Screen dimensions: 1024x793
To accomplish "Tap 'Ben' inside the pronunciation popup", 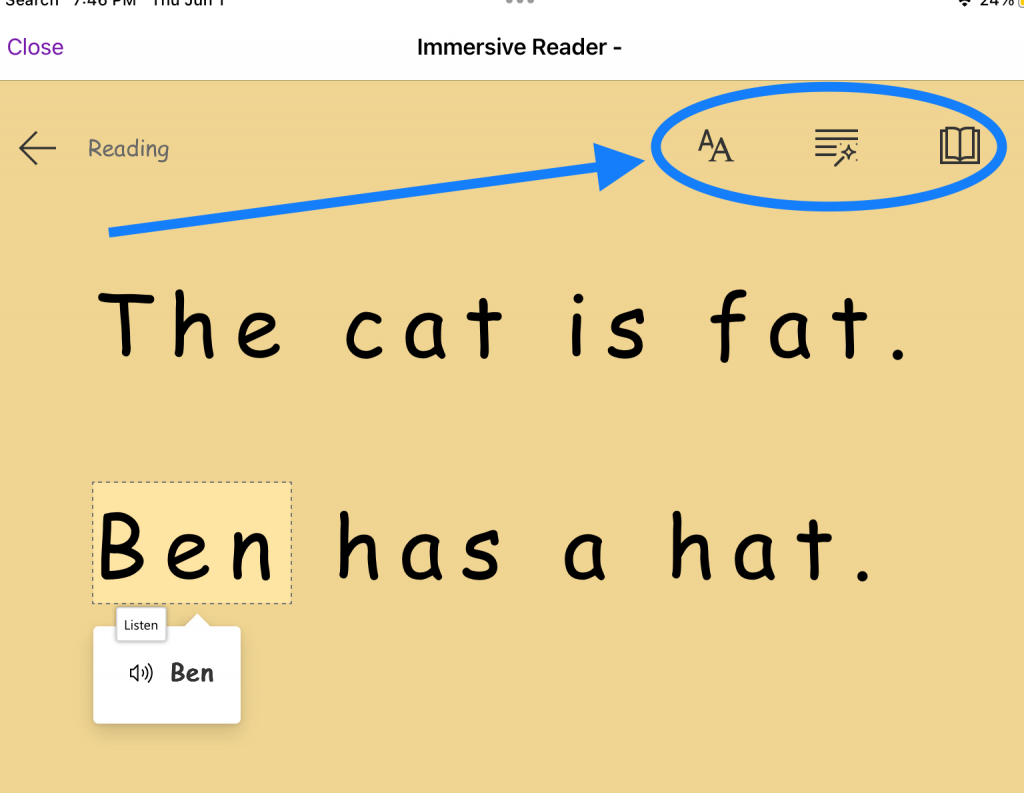I will coord(192,672).
